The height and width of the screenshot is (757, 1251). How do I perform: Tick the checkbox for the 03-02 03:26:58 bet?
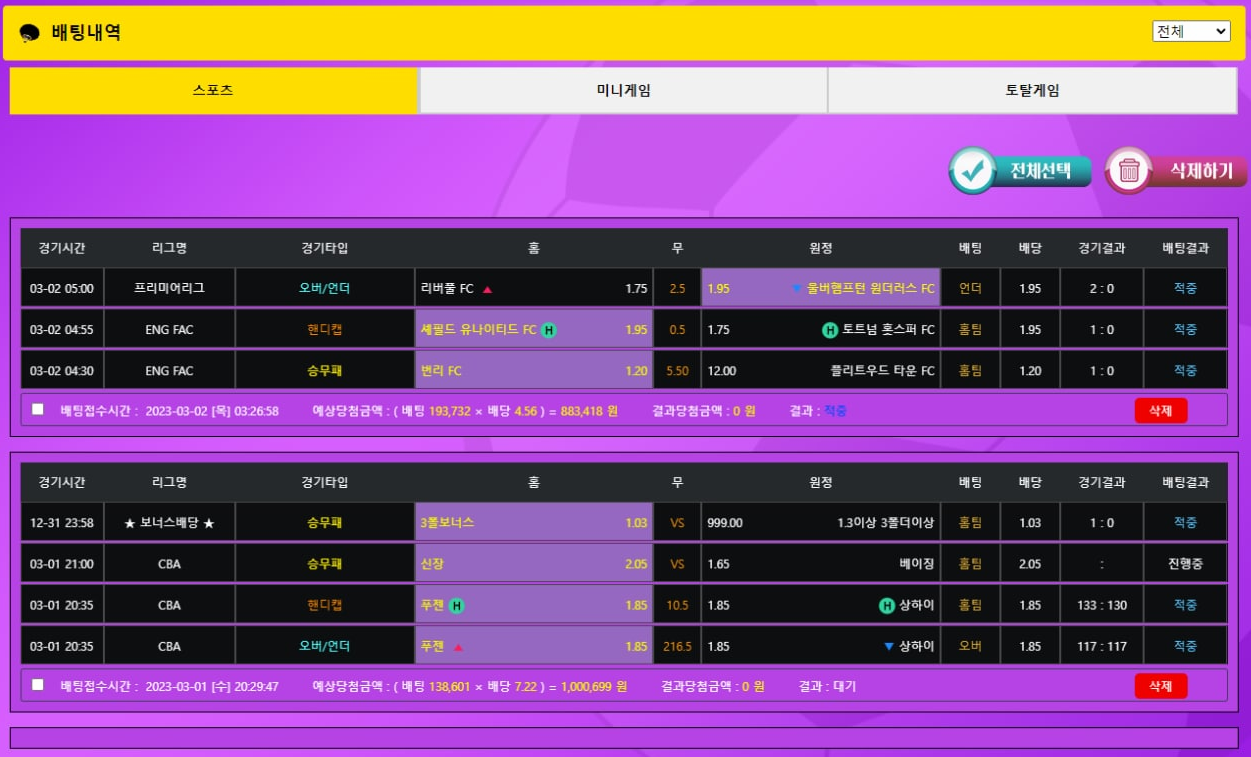[38, 409]
